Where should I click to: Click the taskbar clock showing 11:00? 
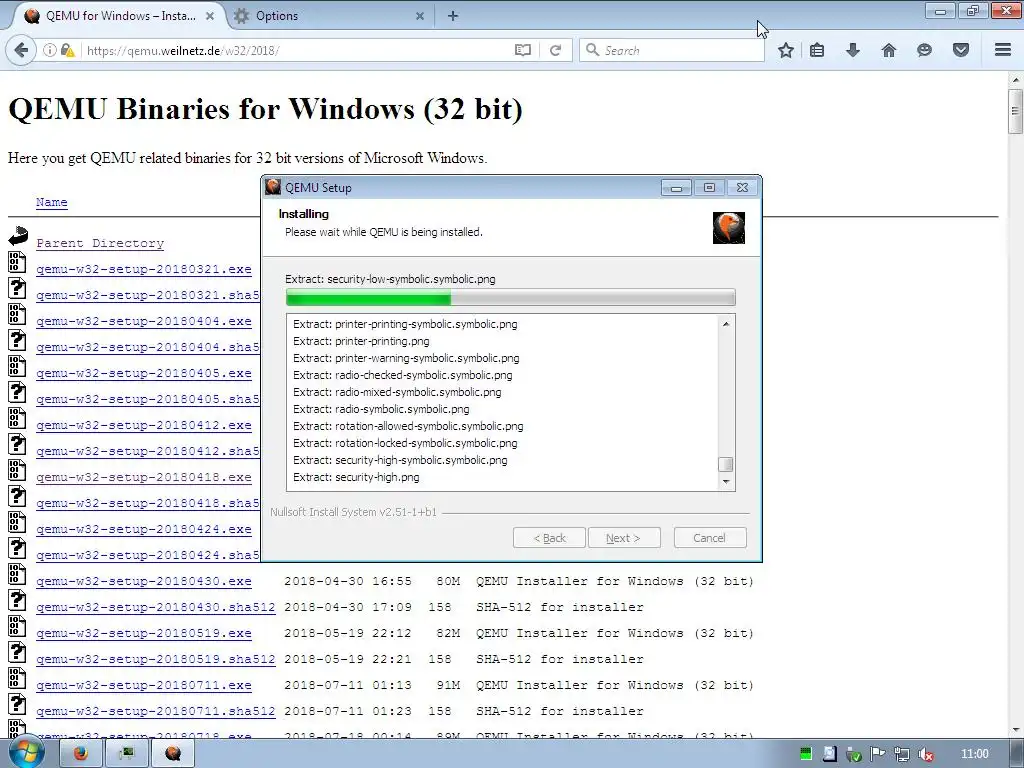coord(974,754)
